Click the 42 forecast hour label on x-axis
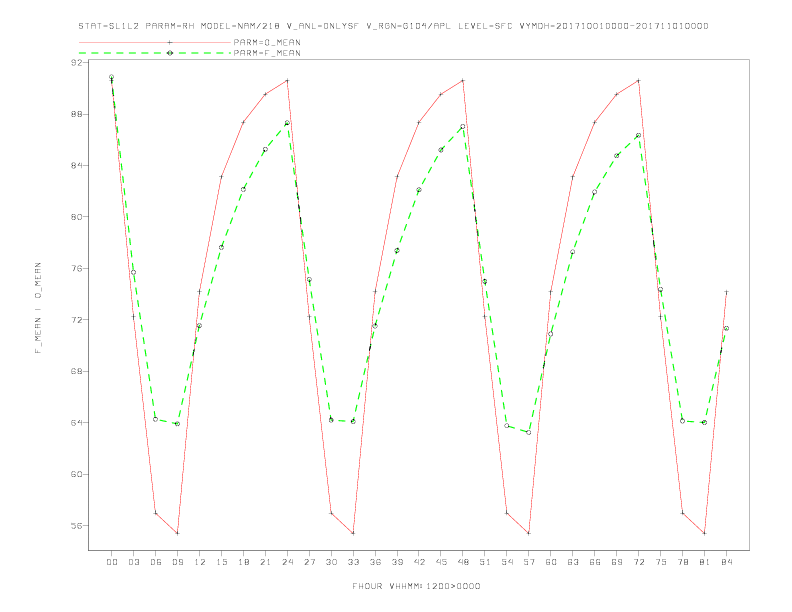This screenshot has height=612, width=792. (x=419, y=562)
